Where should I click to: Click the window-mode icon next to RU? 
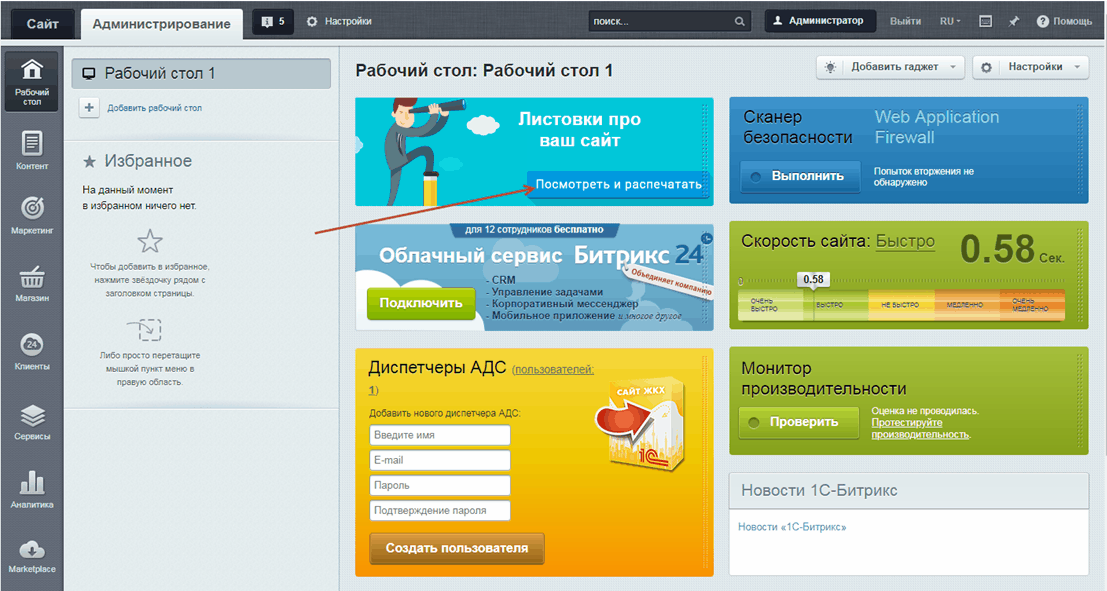[986, 22]
